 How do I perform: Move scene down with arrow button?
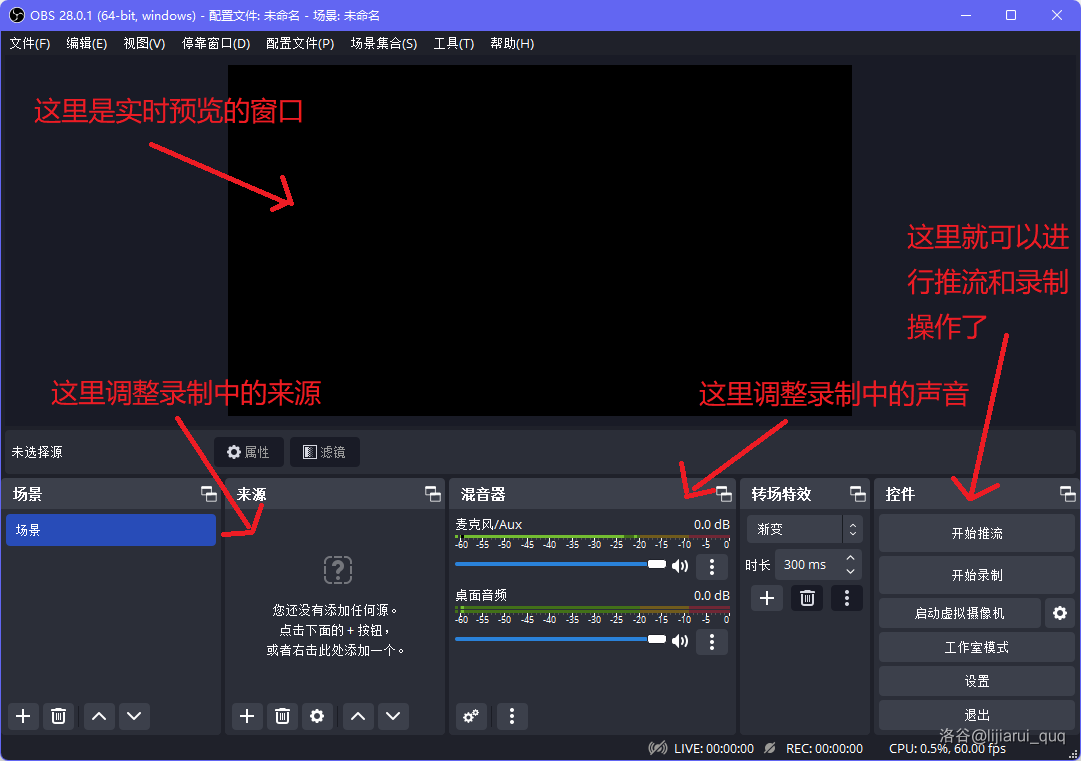point(134,716)
